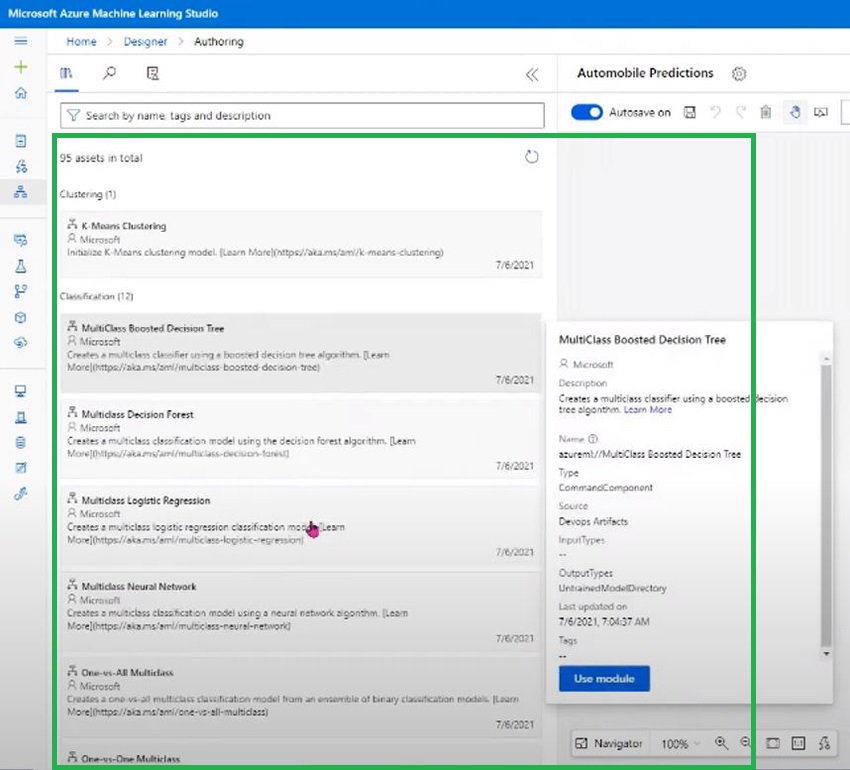Click the fit-to-screen icon

click(772, 743)
